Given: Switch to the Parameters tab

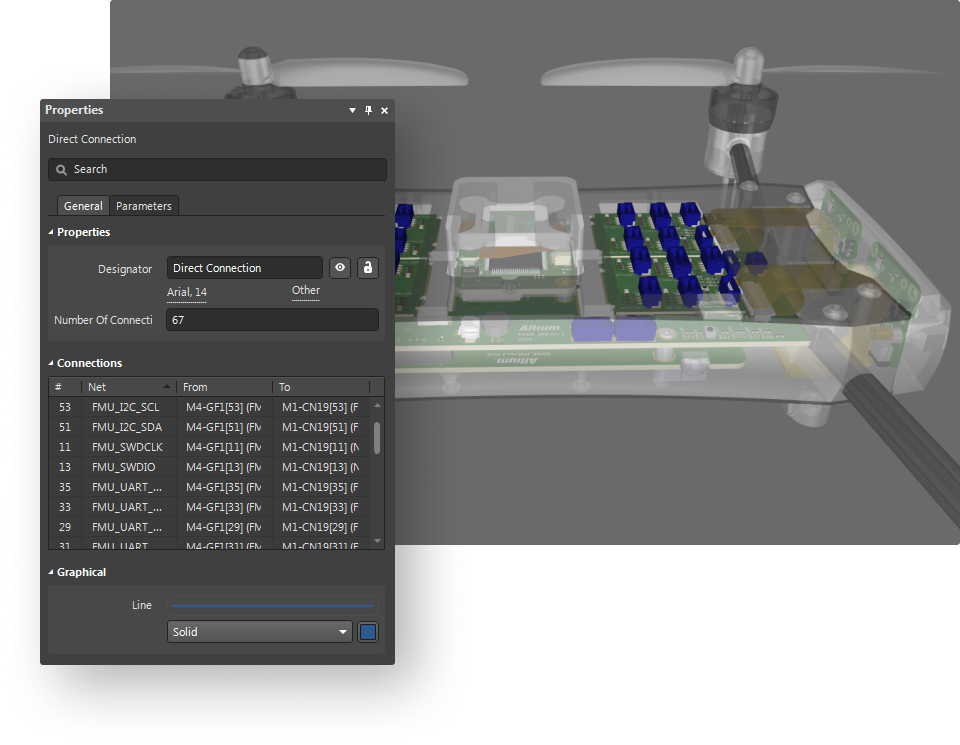Looking at the screenshot, I should click(144, 206).
